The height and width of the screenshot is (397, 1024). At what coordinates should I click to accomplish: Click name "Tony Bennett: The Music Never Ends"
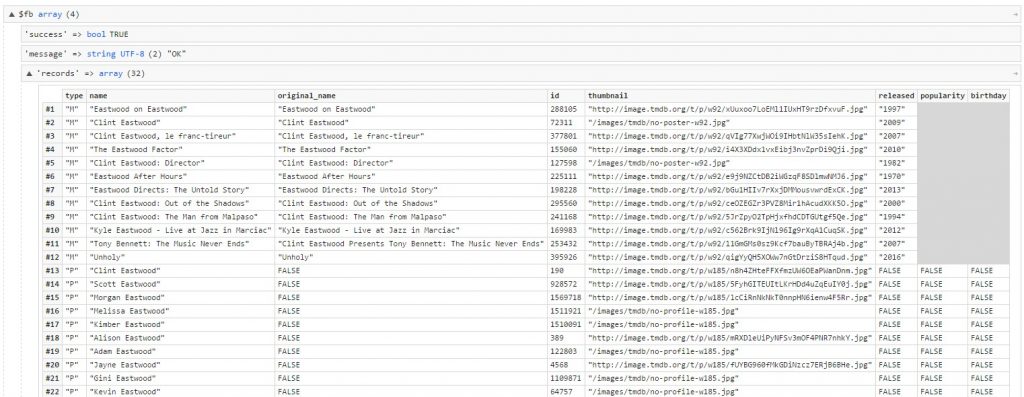pyautogui.click(x=180, y=244)
